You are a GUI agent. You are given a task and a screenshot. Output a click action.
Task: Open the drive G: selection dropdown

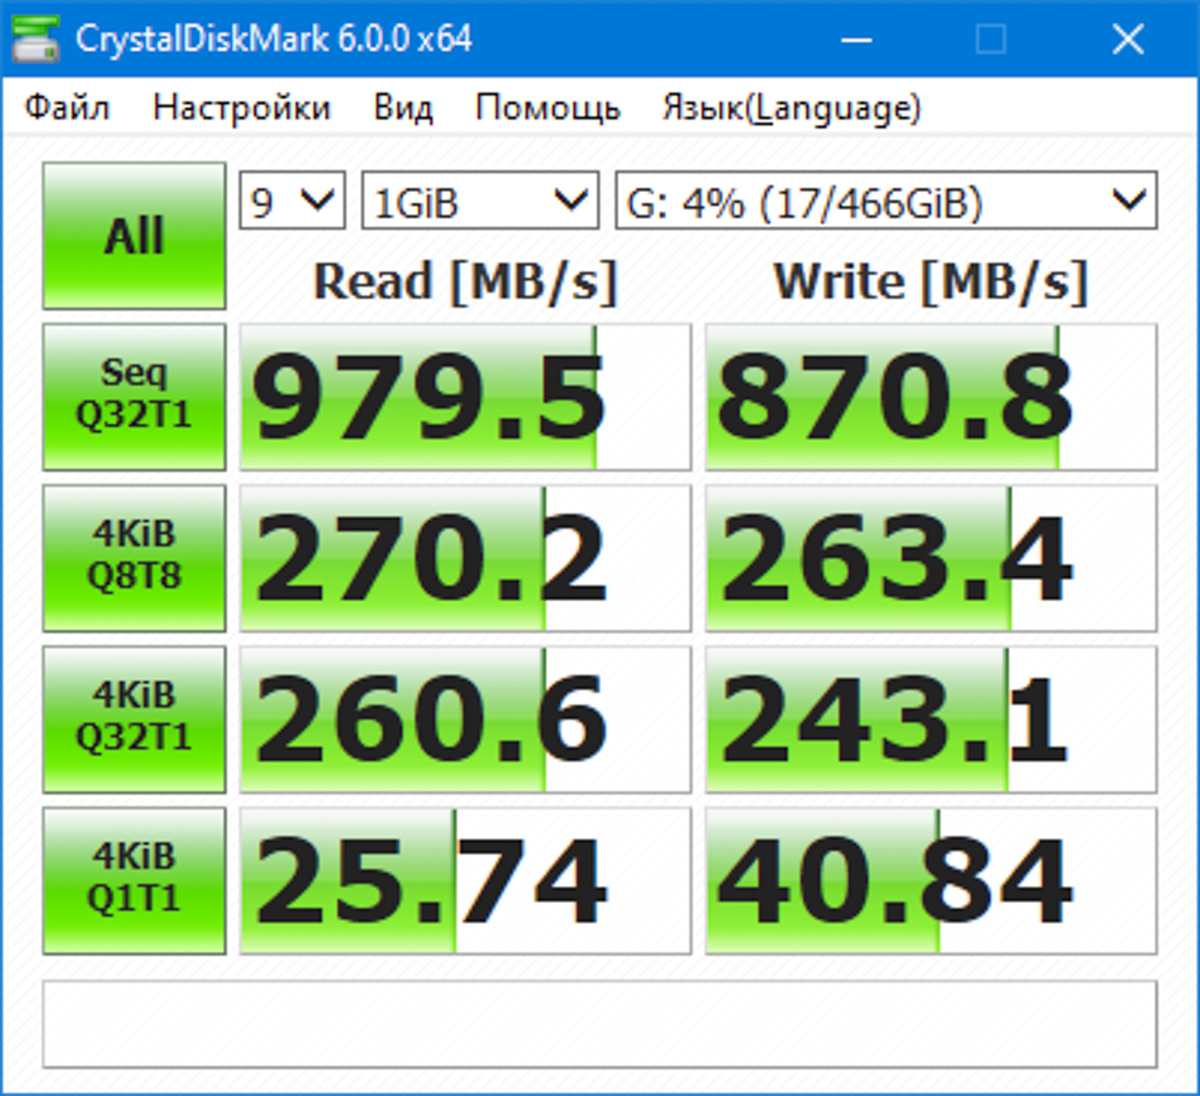click(886, 201)
